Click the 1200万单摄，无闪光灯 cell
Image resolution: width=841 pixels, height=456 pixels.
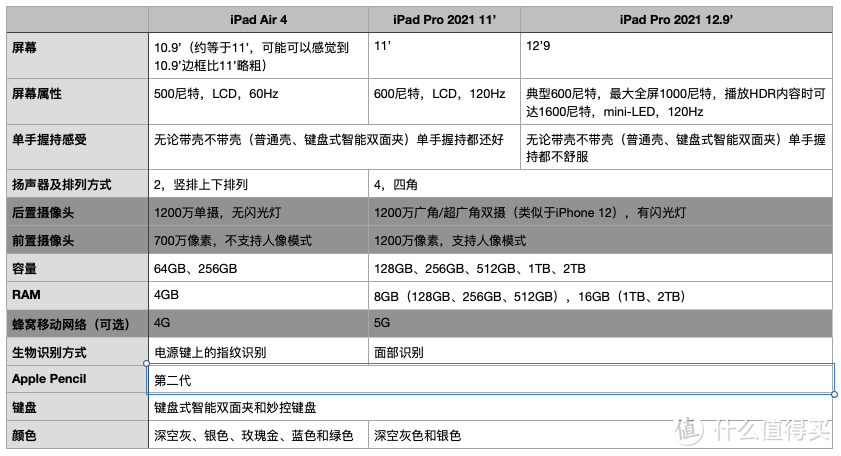coord(259,212)
